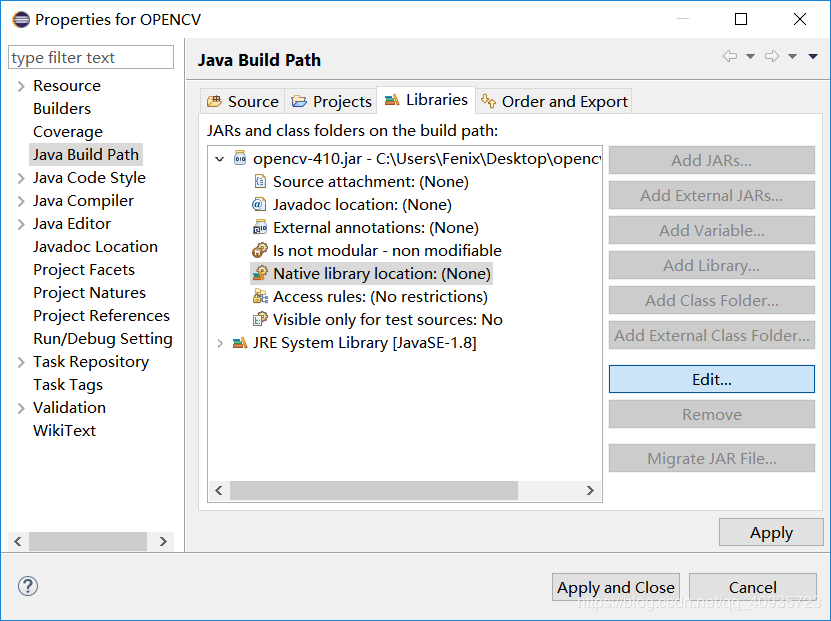Image resolution: width=831 pixels, height=621 pixels.
Task: Select Javadoc Location in the sidebar
Action: pos(95,247)
